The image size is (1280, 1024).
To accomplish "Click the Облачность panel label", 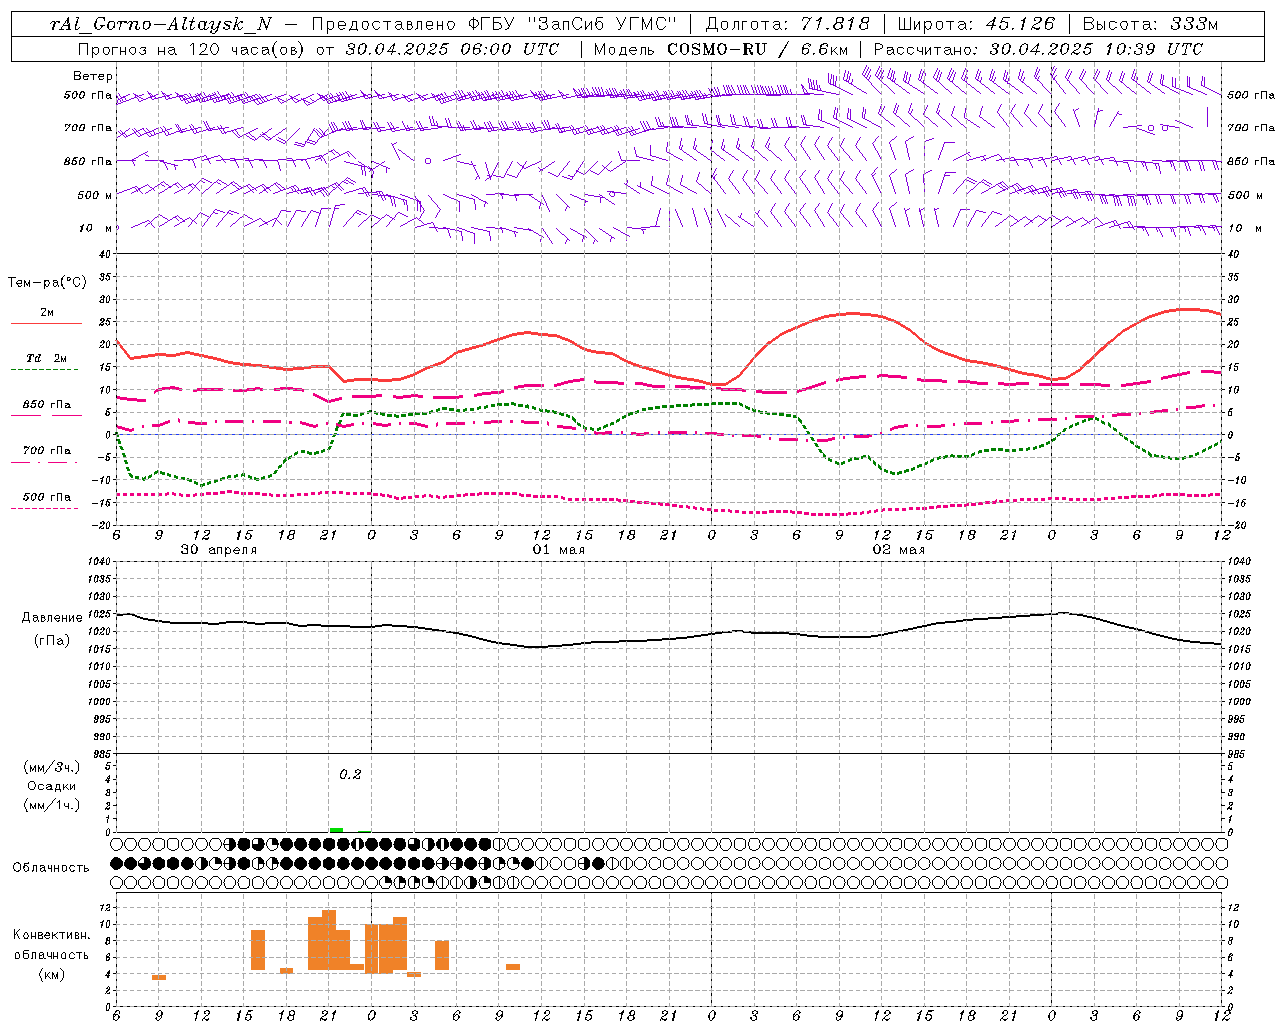I will coord(51,867).
